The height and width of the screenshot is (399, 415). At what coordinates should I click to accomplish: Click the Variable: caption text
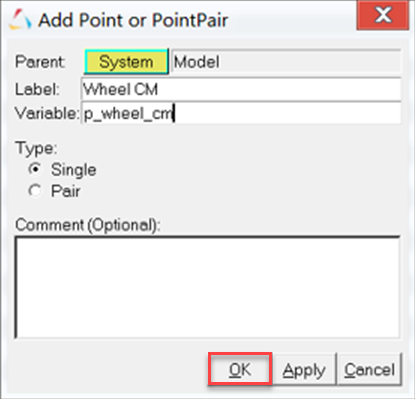pos(47,113)
